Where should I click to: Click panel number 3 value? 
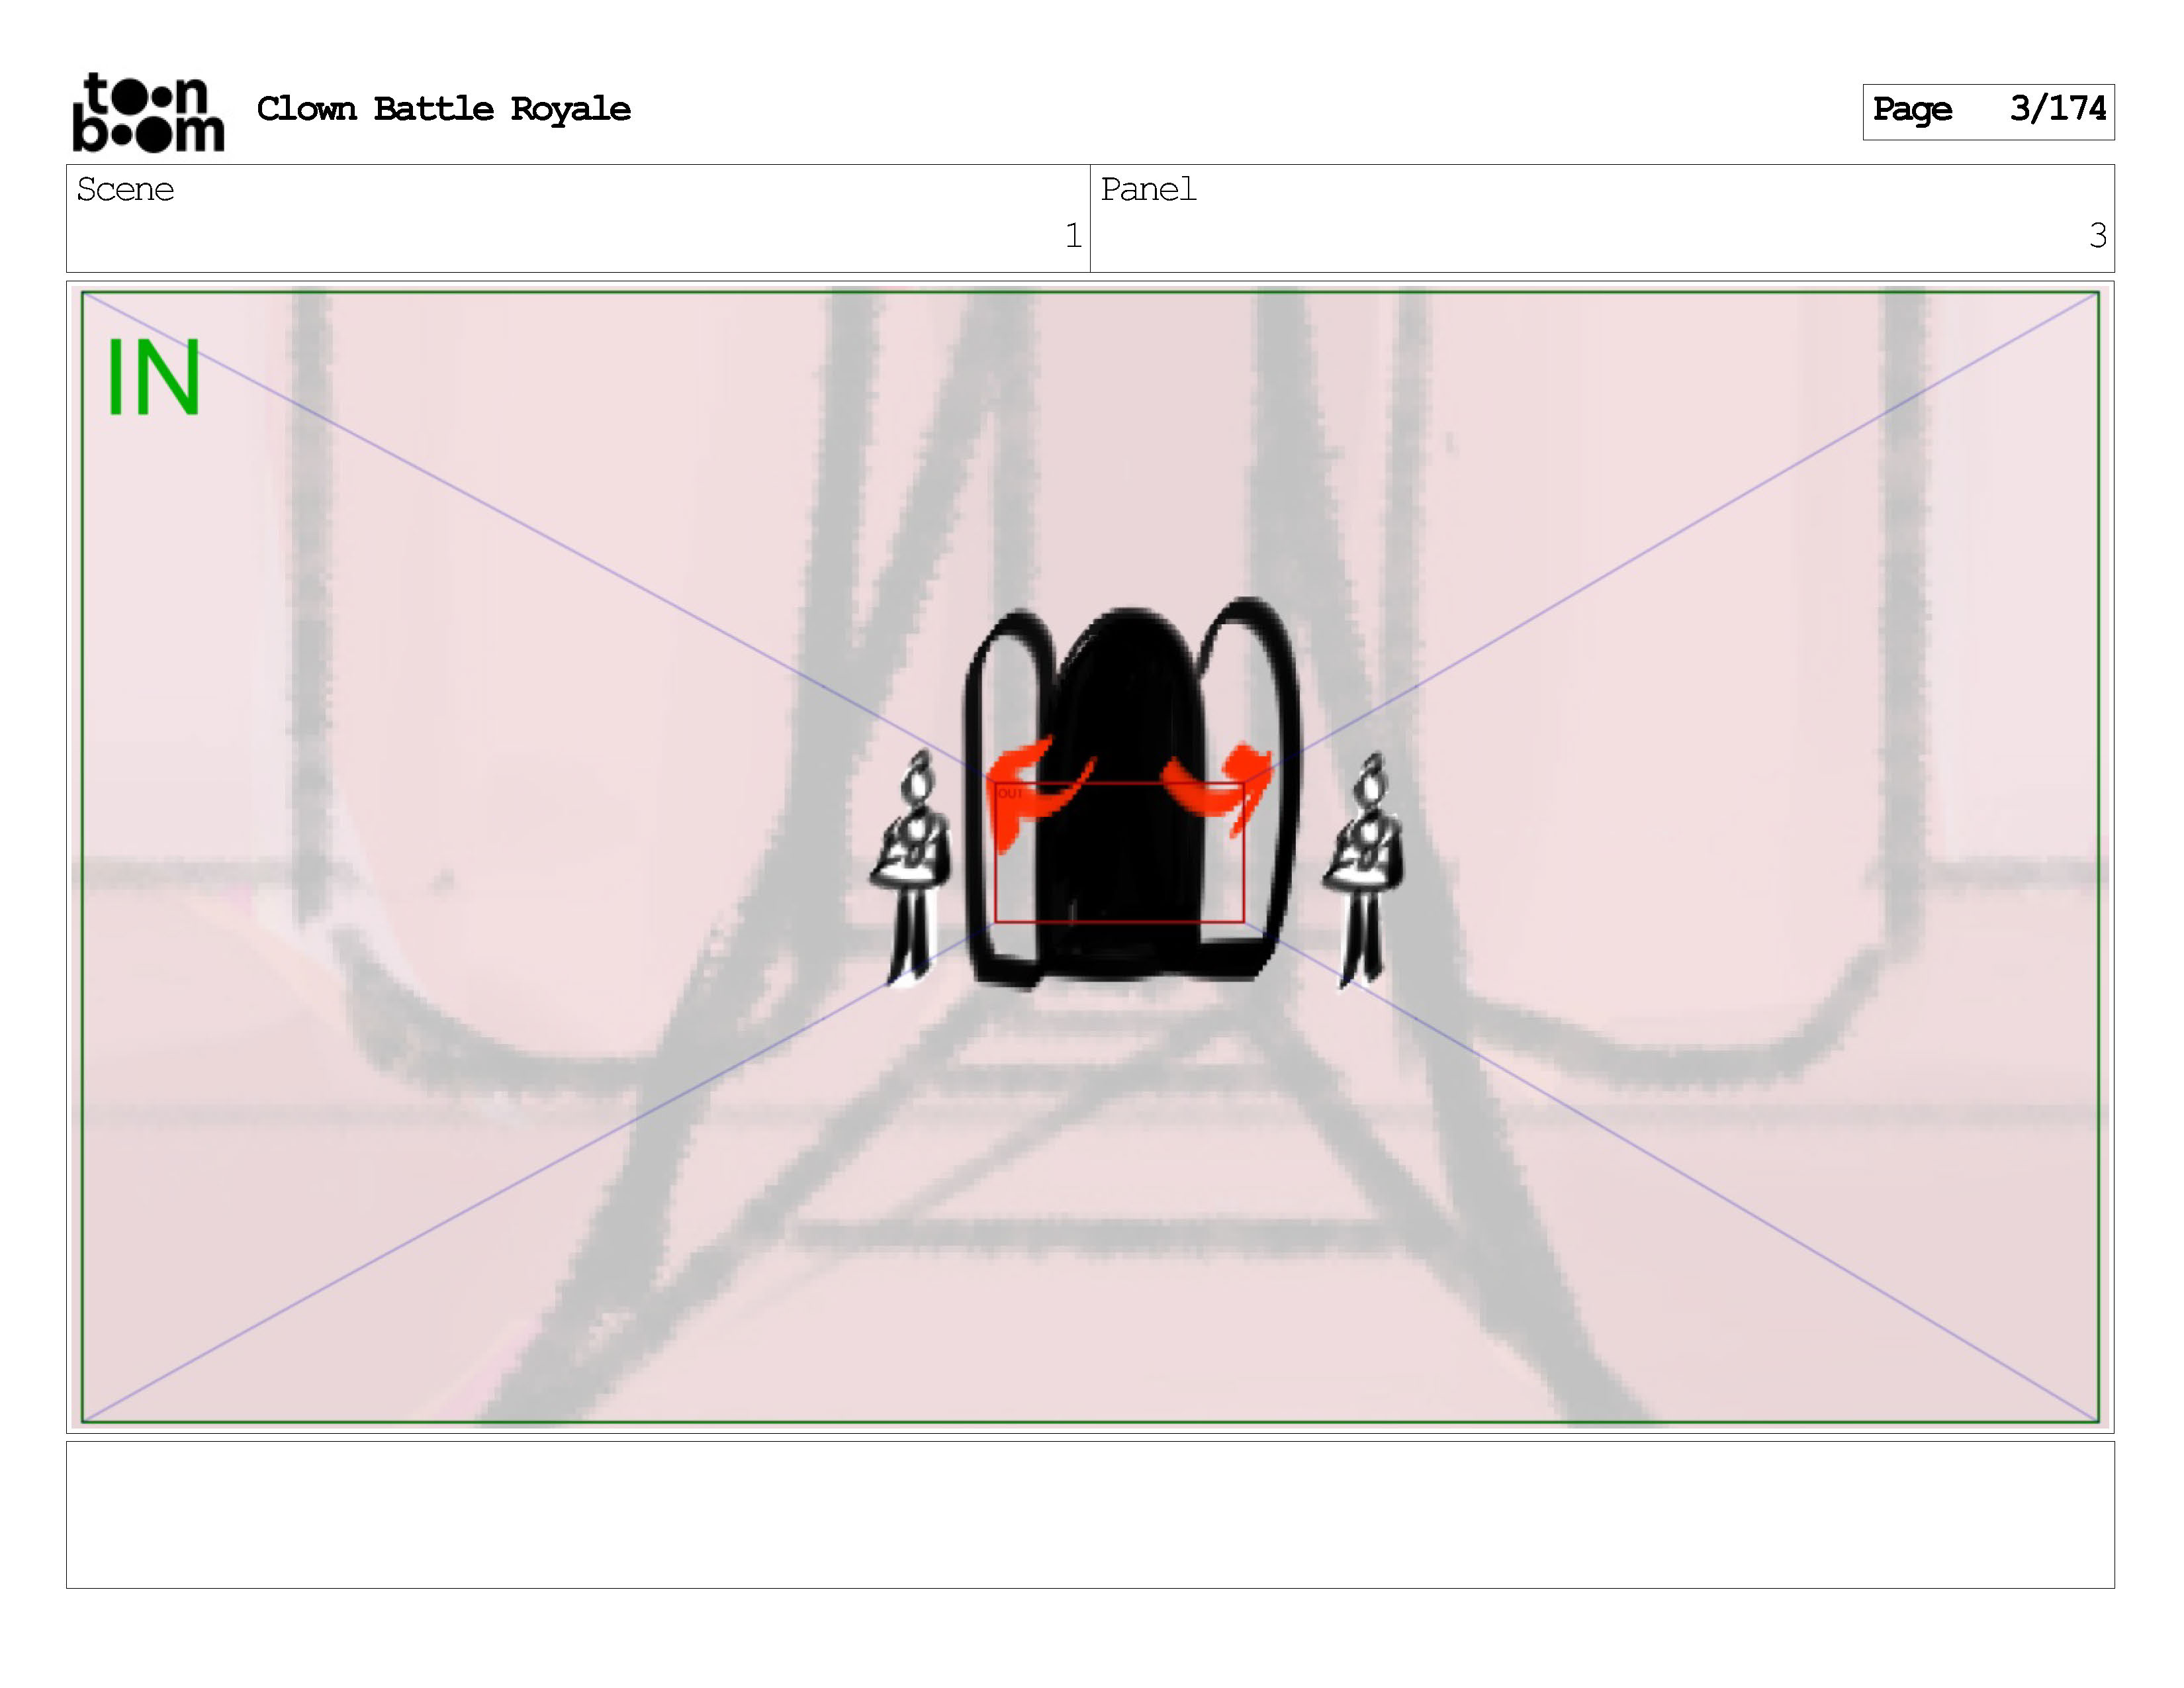coord(2097,236)
